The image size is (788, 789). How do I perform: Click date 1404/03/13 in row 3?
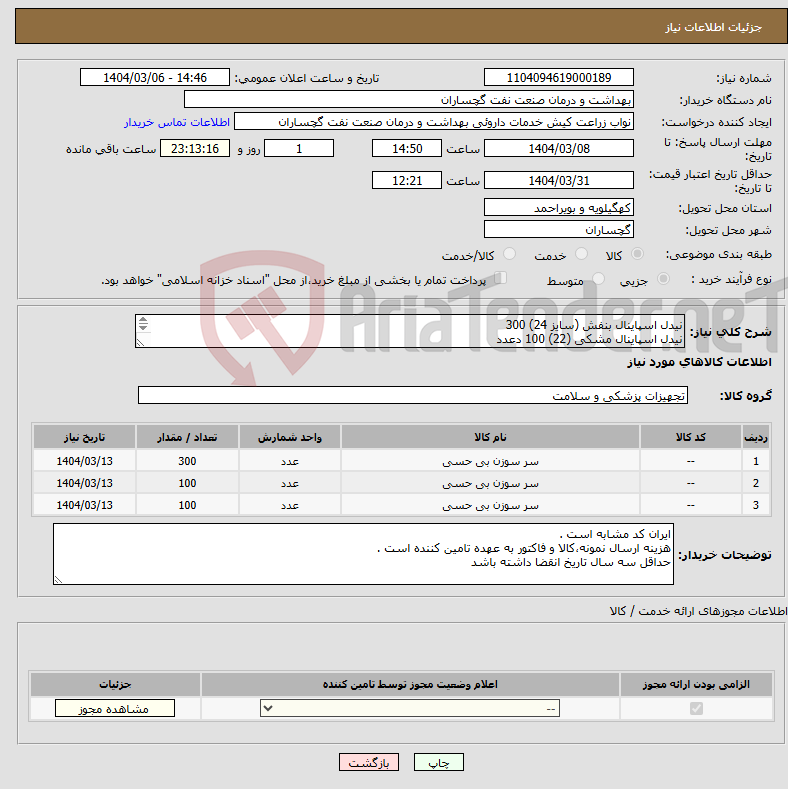(x=85, y=505)
